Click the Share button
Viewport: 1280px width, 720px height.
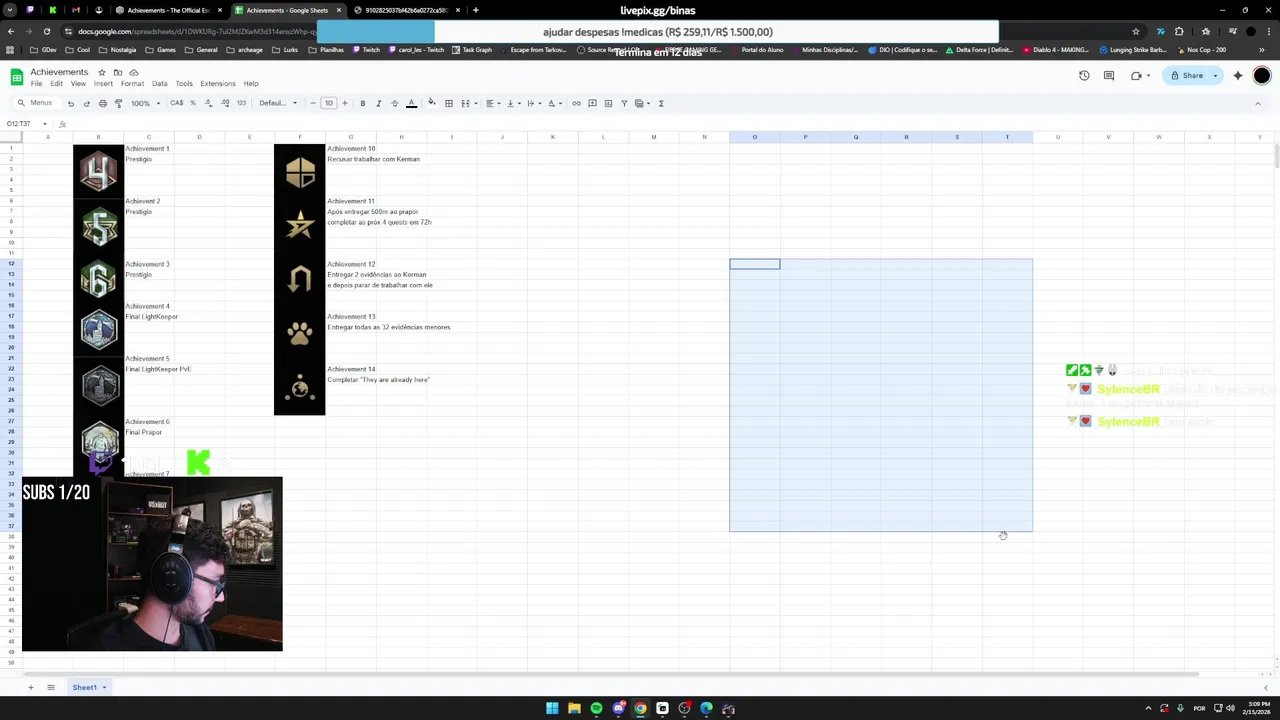(1187, 76)
